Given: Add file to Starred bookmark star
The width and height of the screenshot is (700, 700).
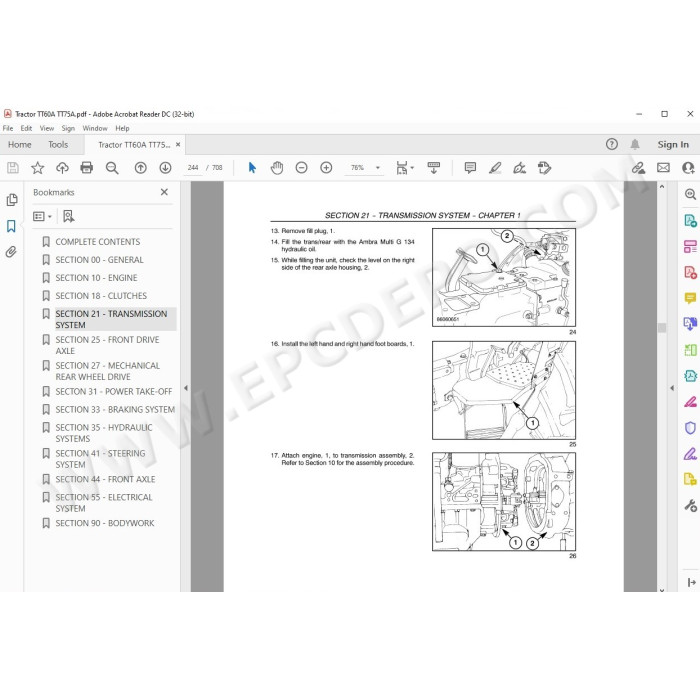Looking at the screenshot, I should pos(38,168).
